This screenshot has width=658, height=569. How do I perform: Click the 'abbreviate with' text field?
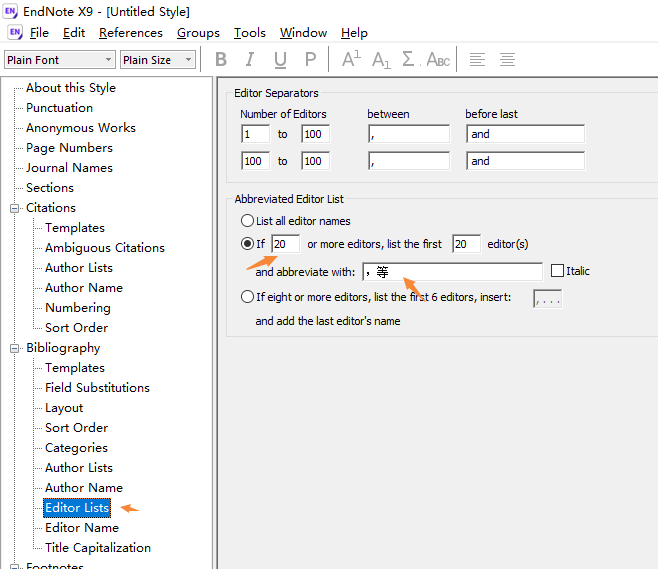452,271
